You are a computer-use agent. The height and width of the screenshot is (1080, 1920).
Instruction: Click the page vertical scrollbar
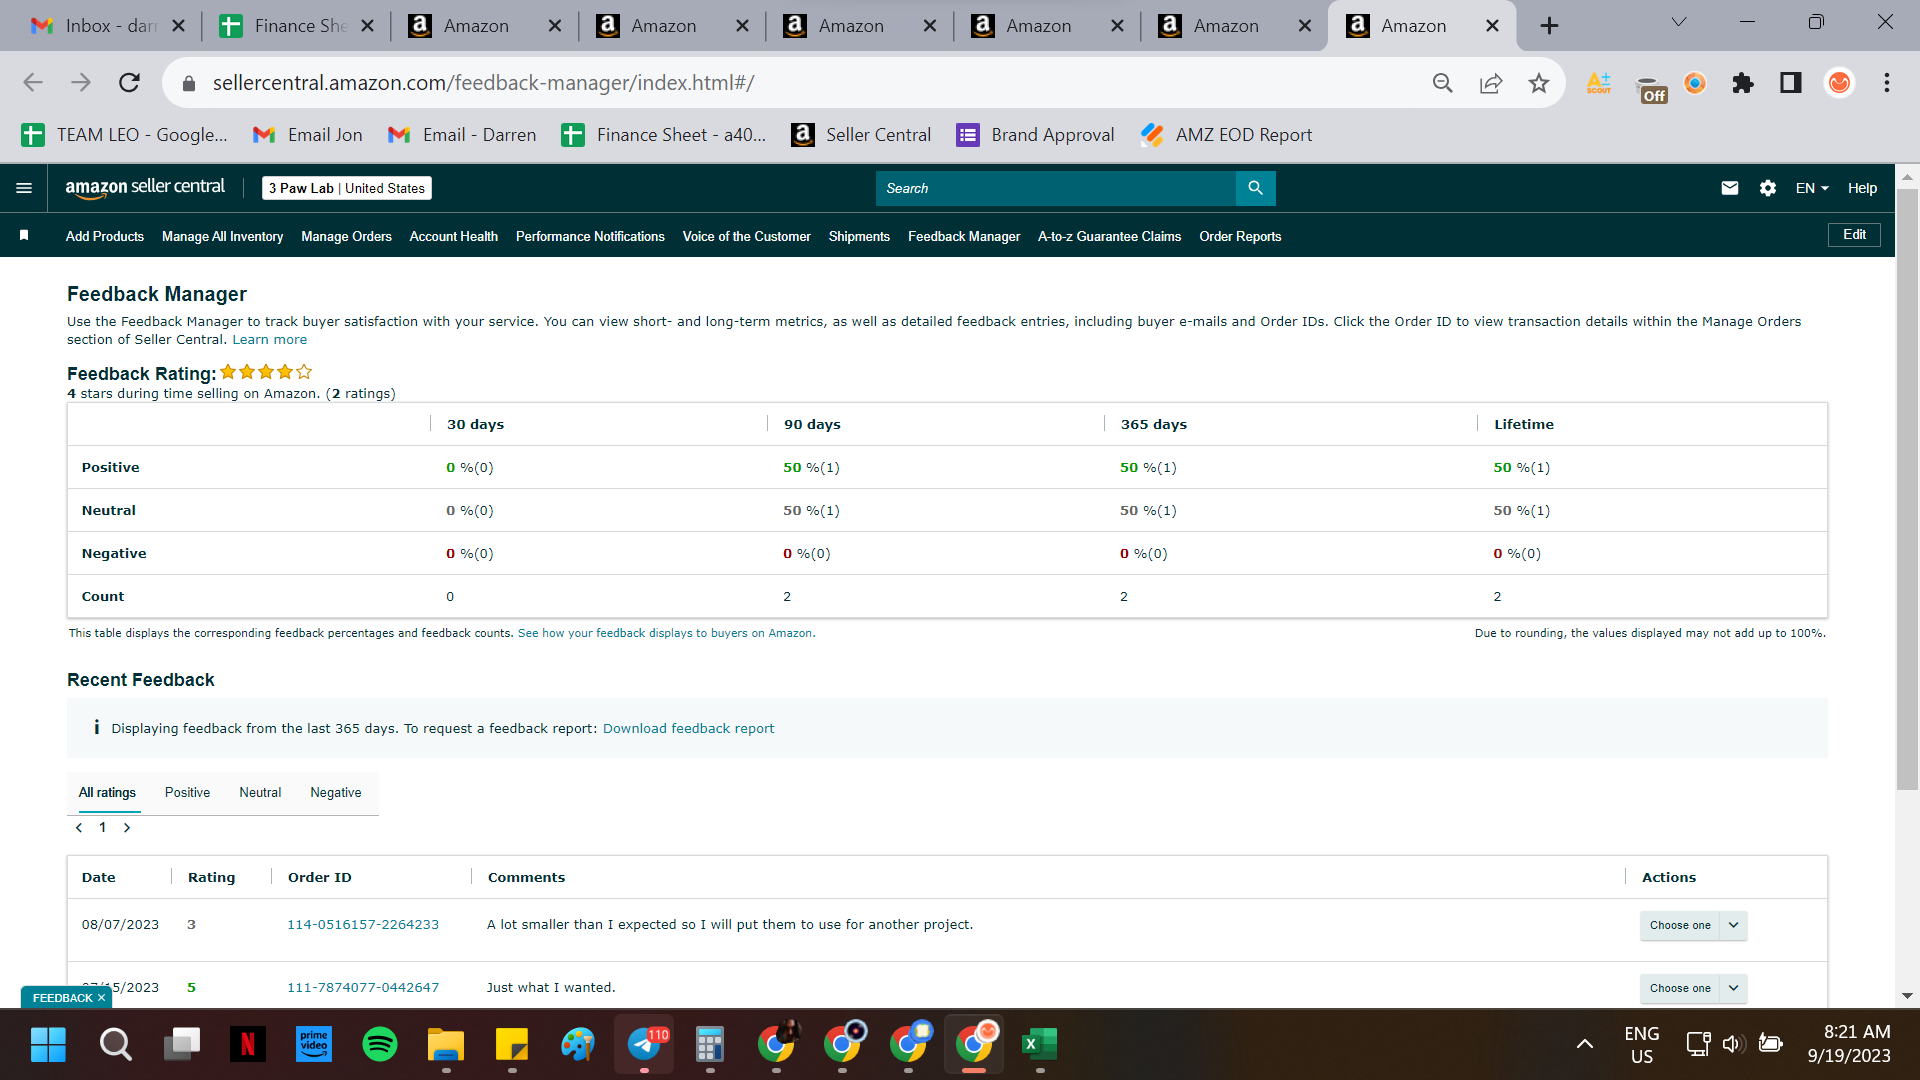point(1908,490)
